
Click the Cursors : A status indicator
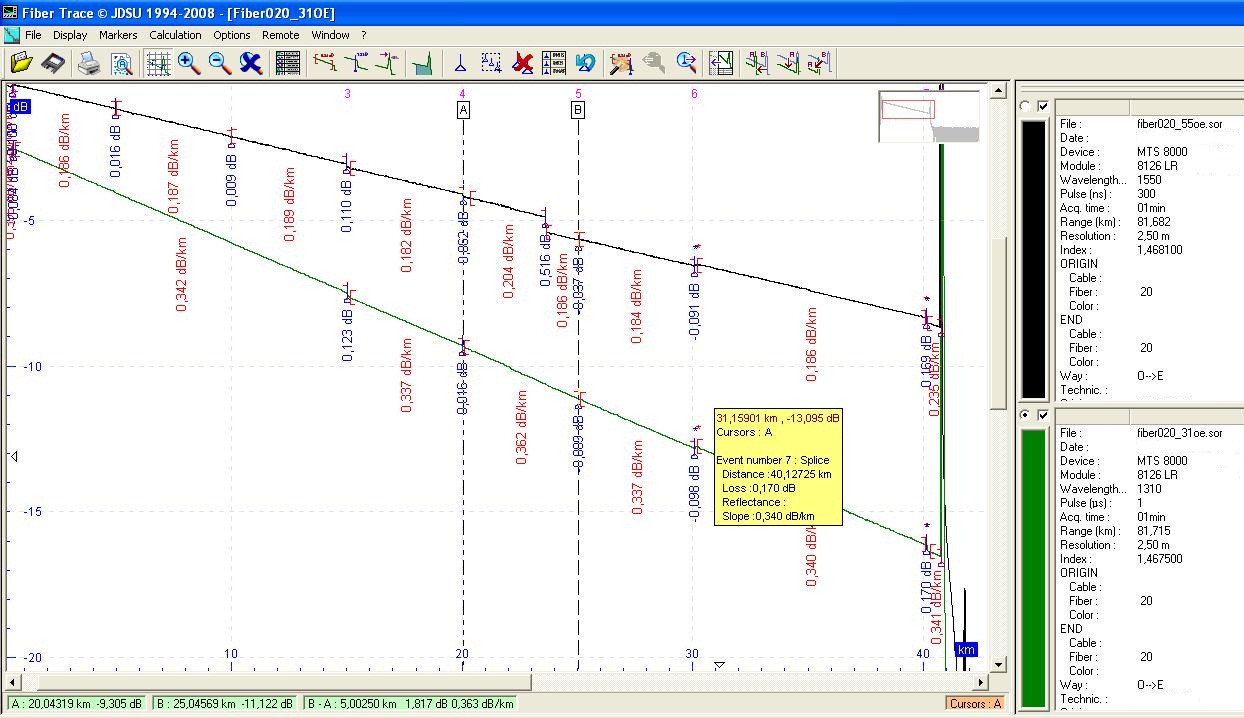(975, 703)
